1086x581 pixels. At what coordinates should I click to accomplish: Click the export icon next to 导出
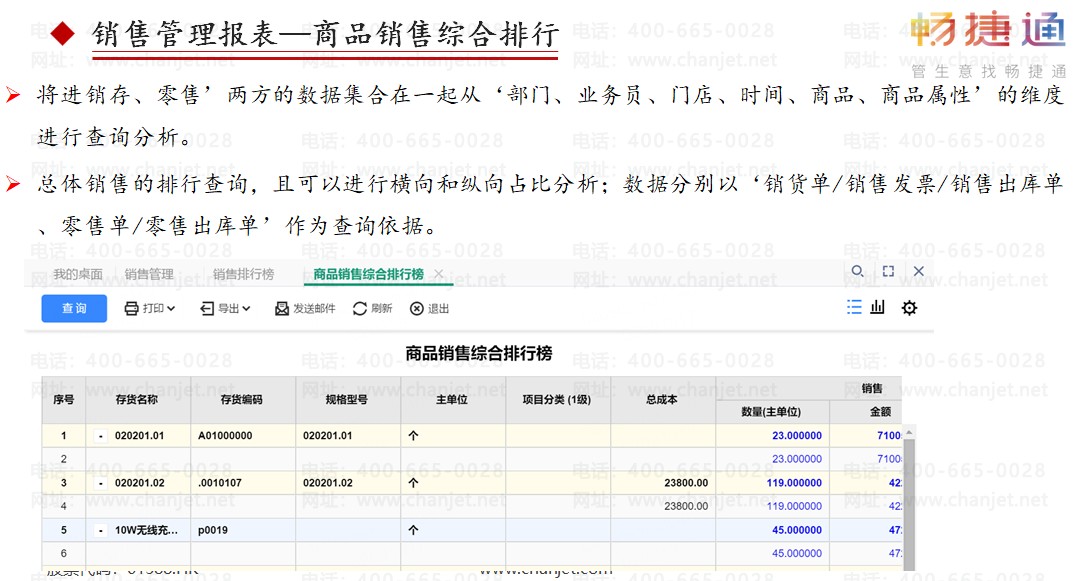click(206, 308)
